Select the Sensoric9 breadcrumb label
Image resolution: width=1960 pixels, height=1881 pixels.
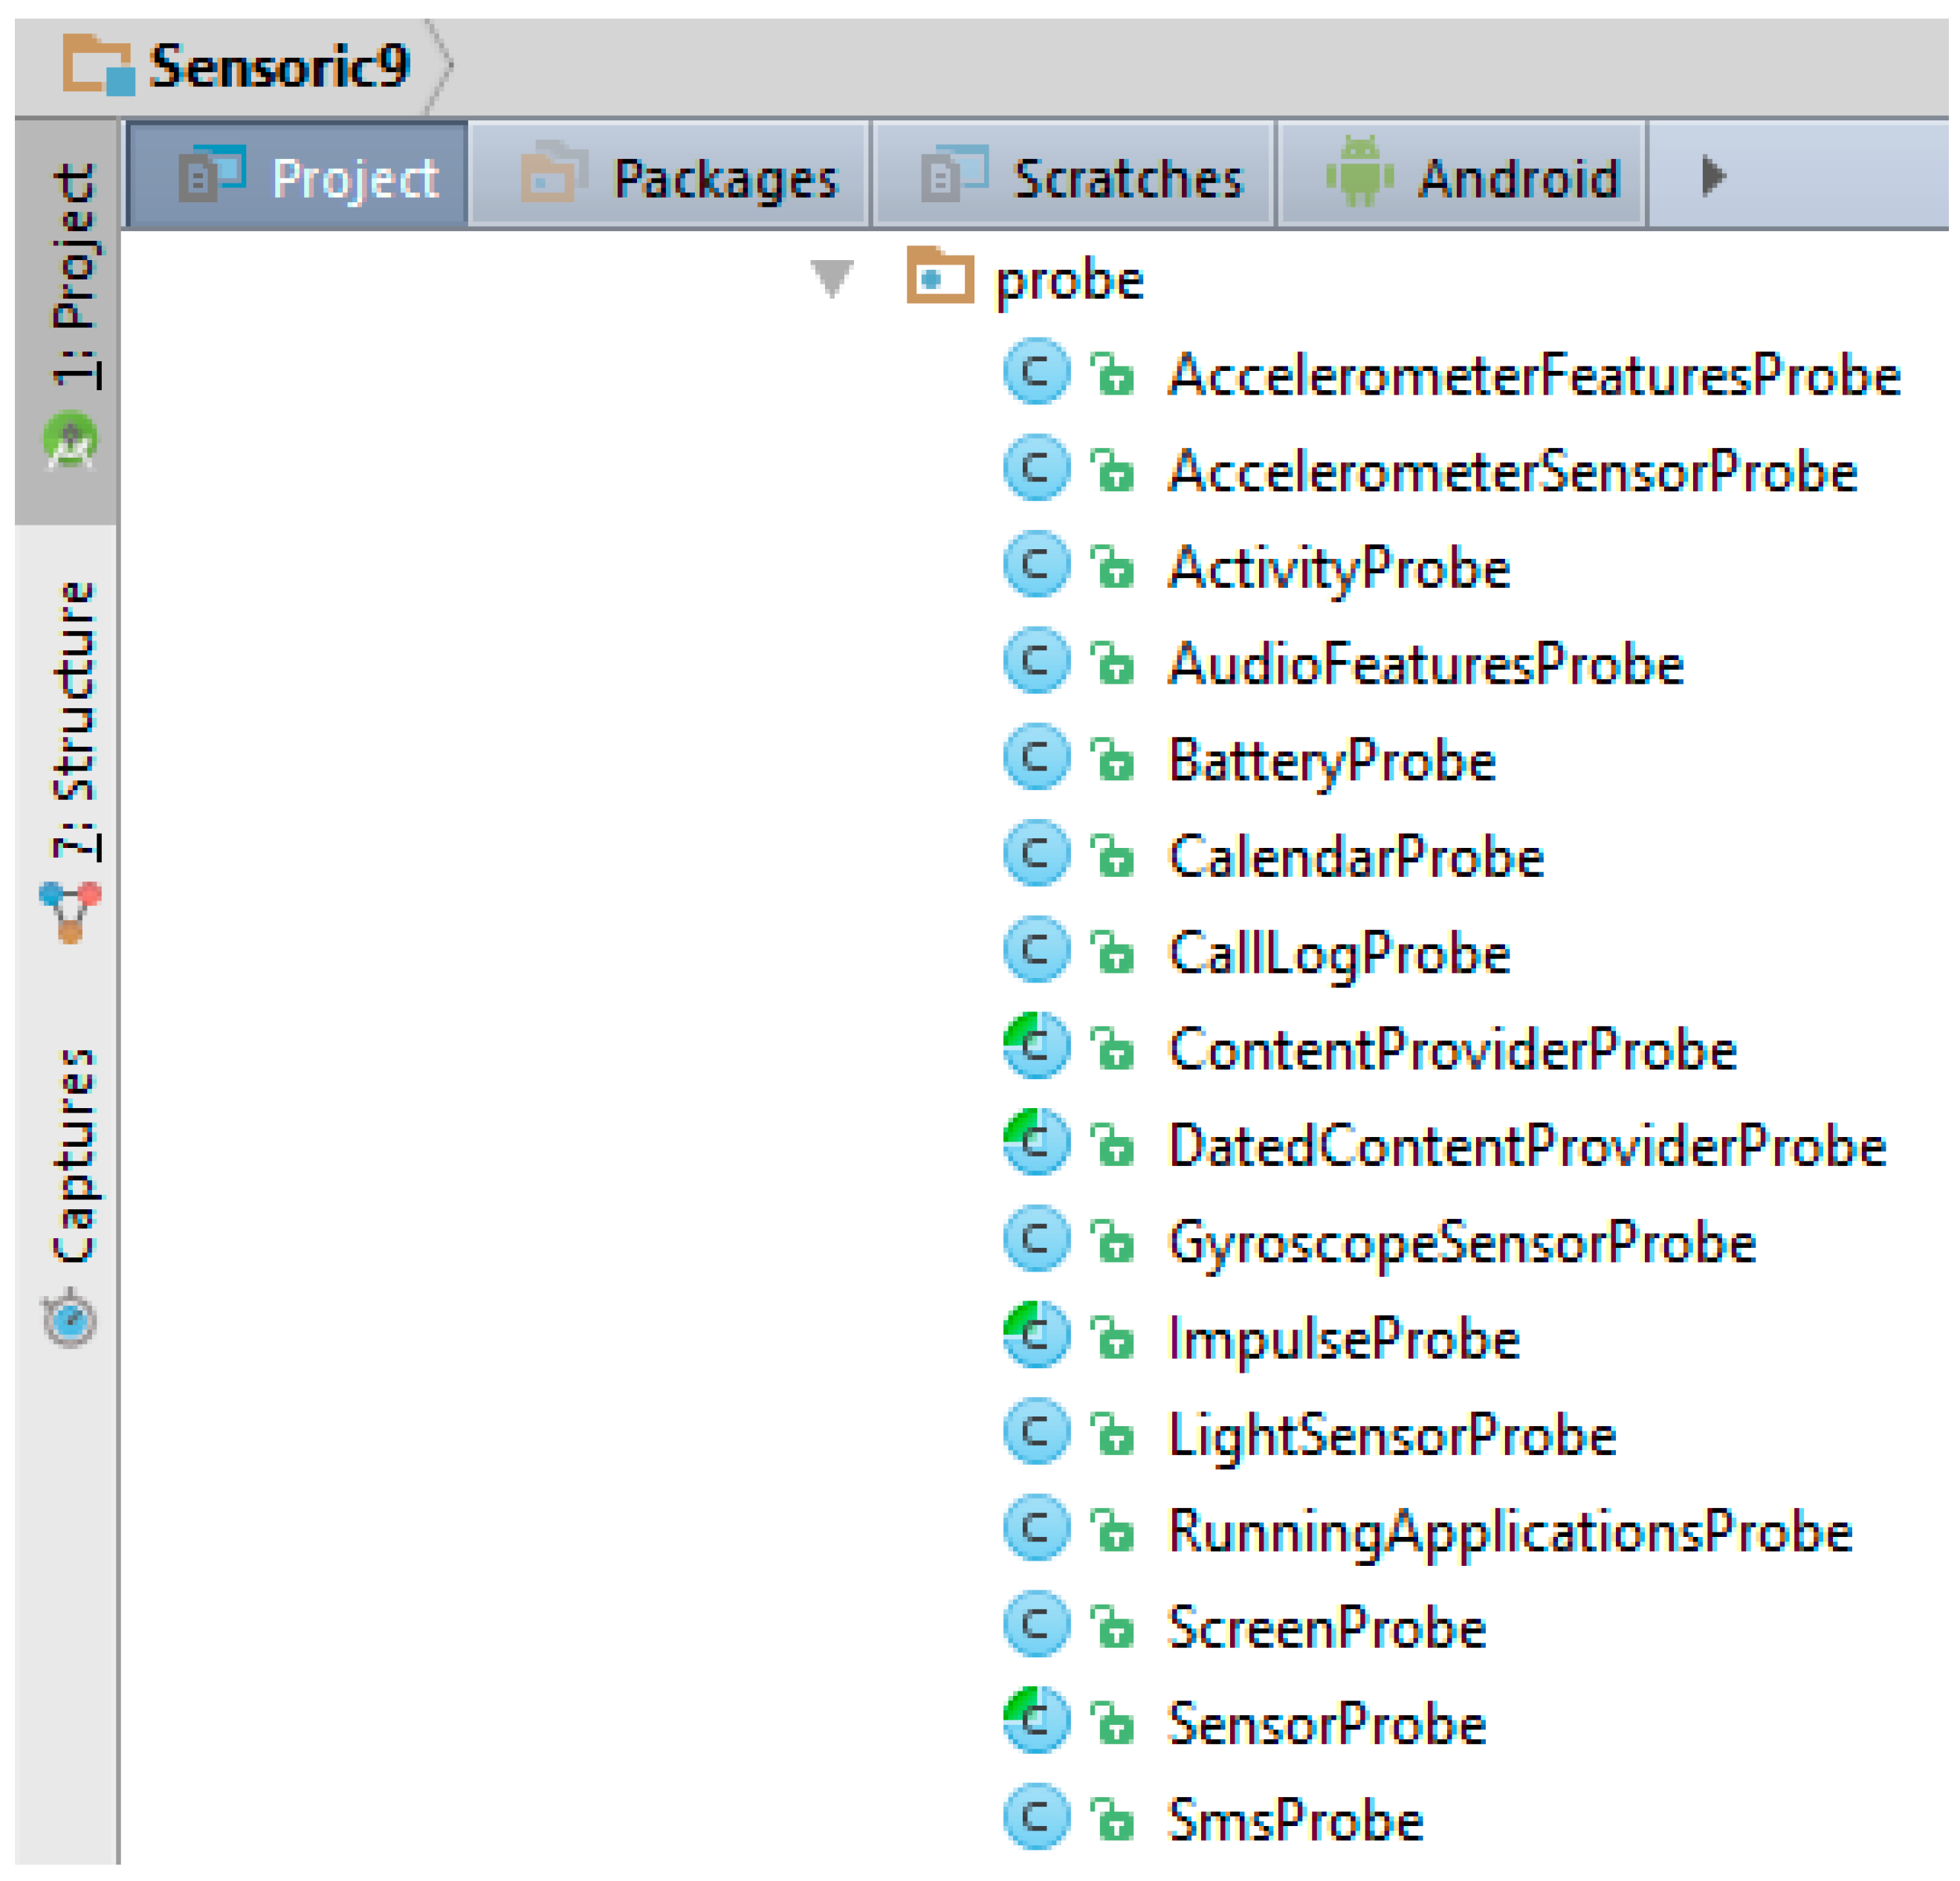click(279, 66)
